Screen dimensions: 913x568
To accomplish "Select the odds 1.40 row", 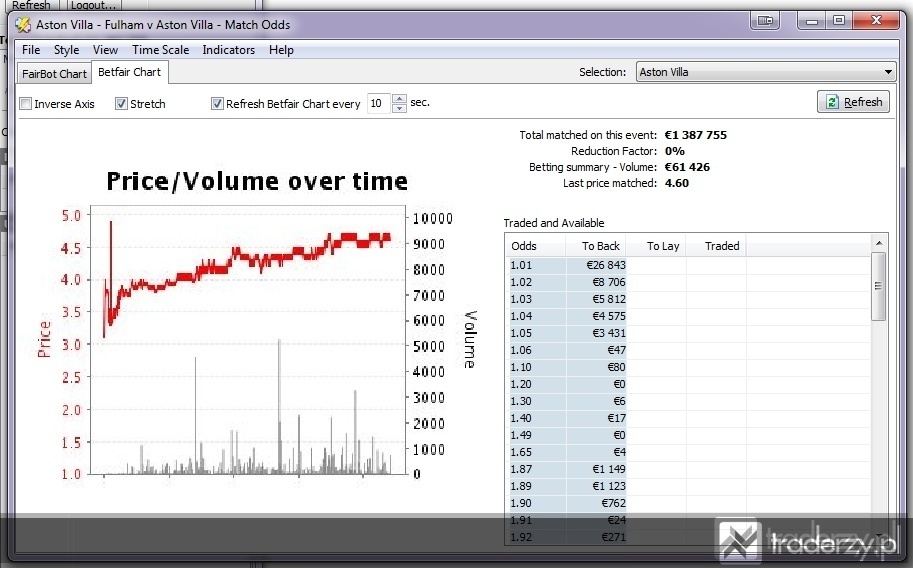I will pyautogui.click(x=688, y=418).
